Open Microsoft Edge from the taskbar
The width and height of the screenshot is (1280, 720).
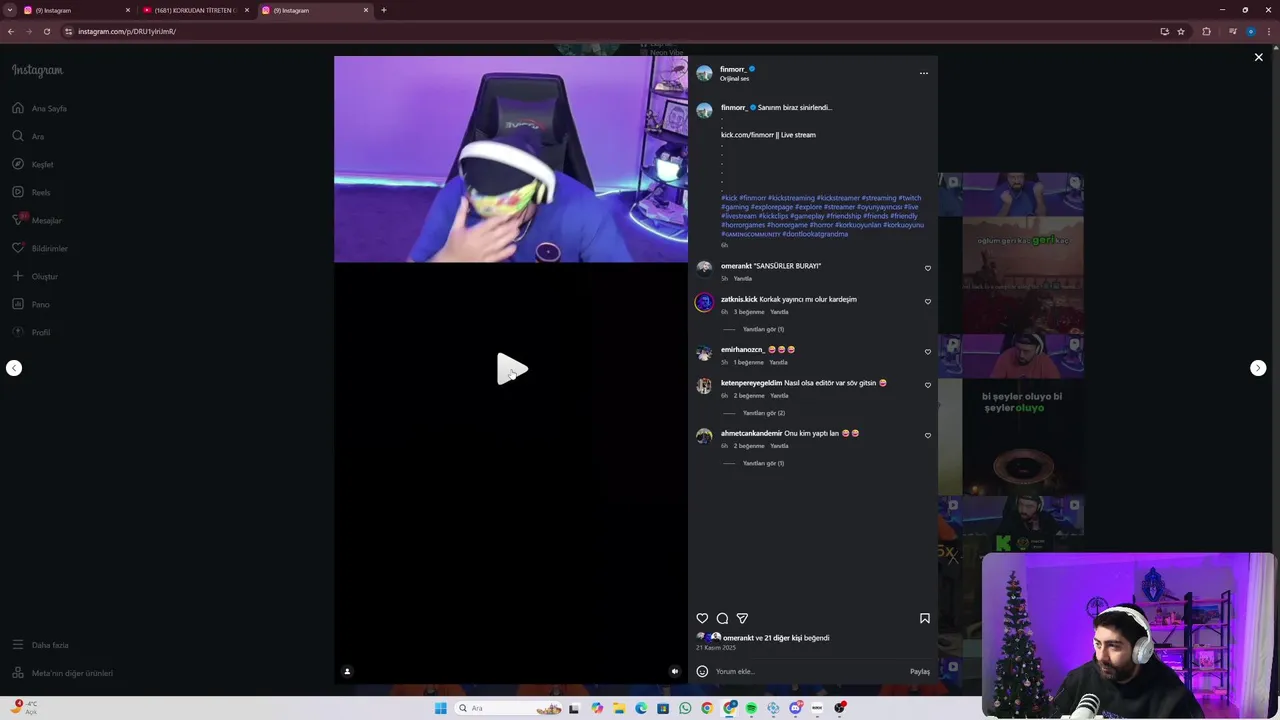[x=641, y=708]
